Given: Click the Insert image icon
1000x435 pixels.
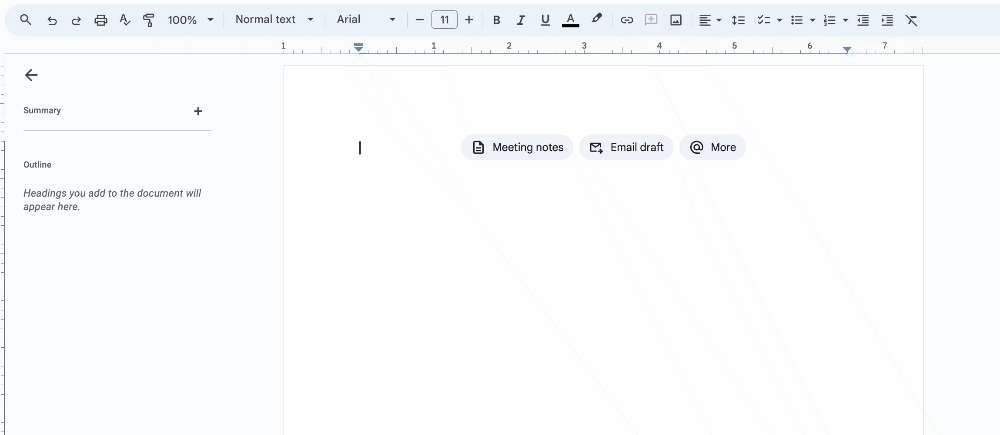Looking at the screenshot, I should (x=676, y=20).
